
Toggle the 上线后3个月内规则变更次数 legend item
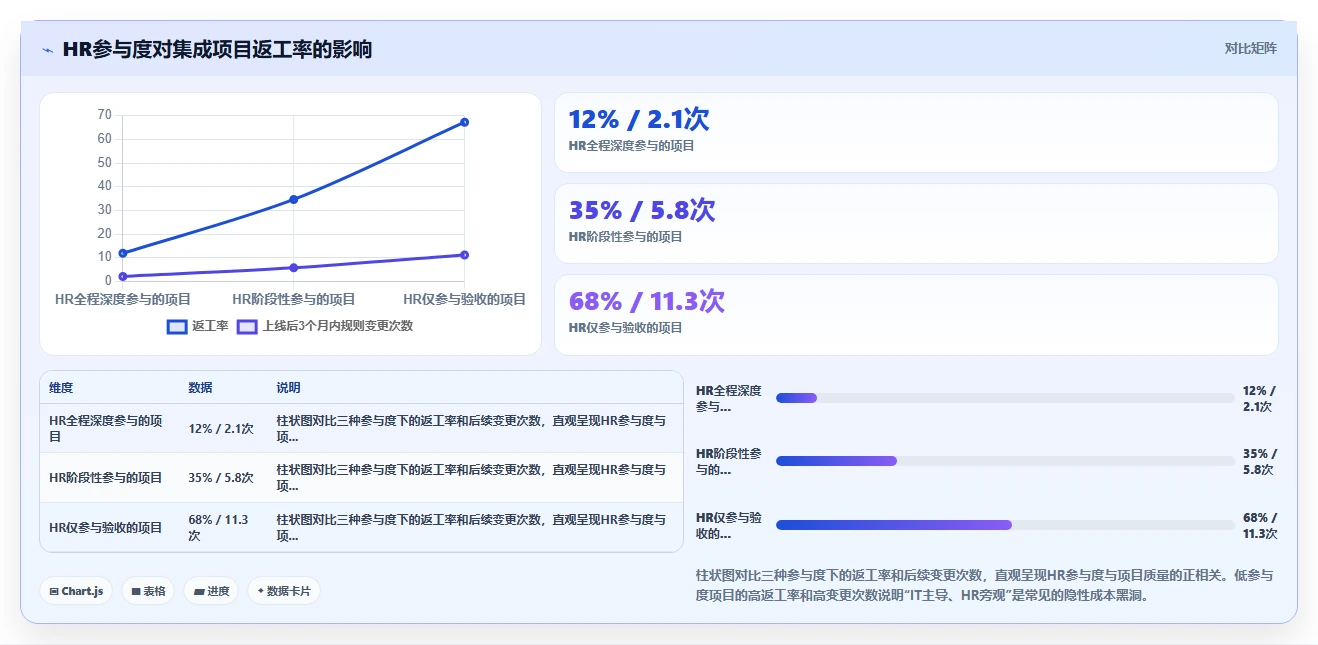click(325, 326)
